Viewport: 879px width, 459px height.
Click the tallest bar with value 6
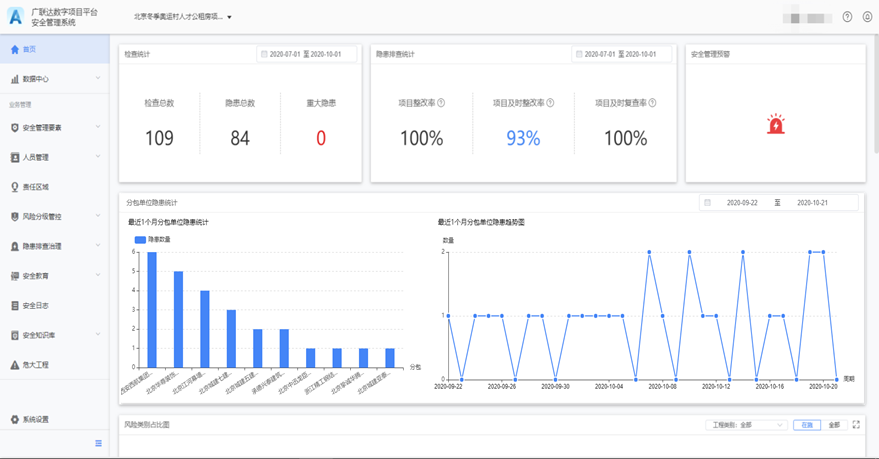click(x=152, y=310)
